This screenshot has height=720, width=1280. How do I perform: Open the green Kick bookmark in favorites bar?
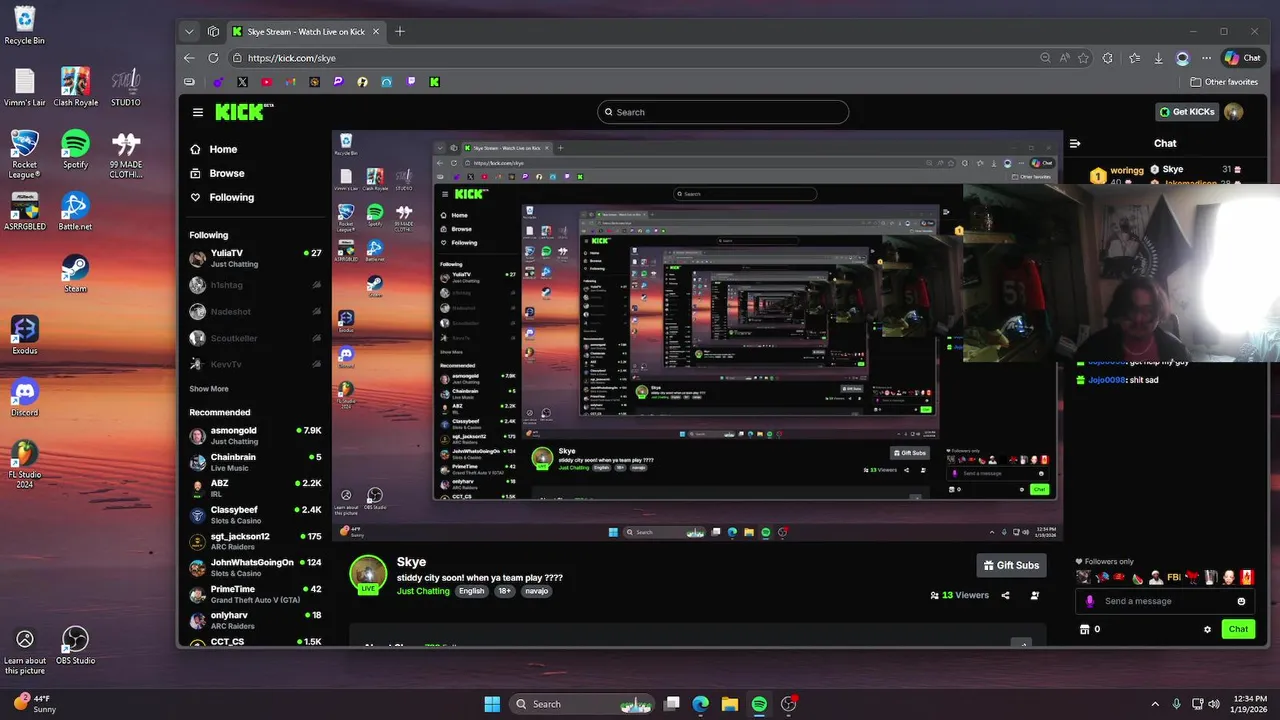(x=435, y=82)
